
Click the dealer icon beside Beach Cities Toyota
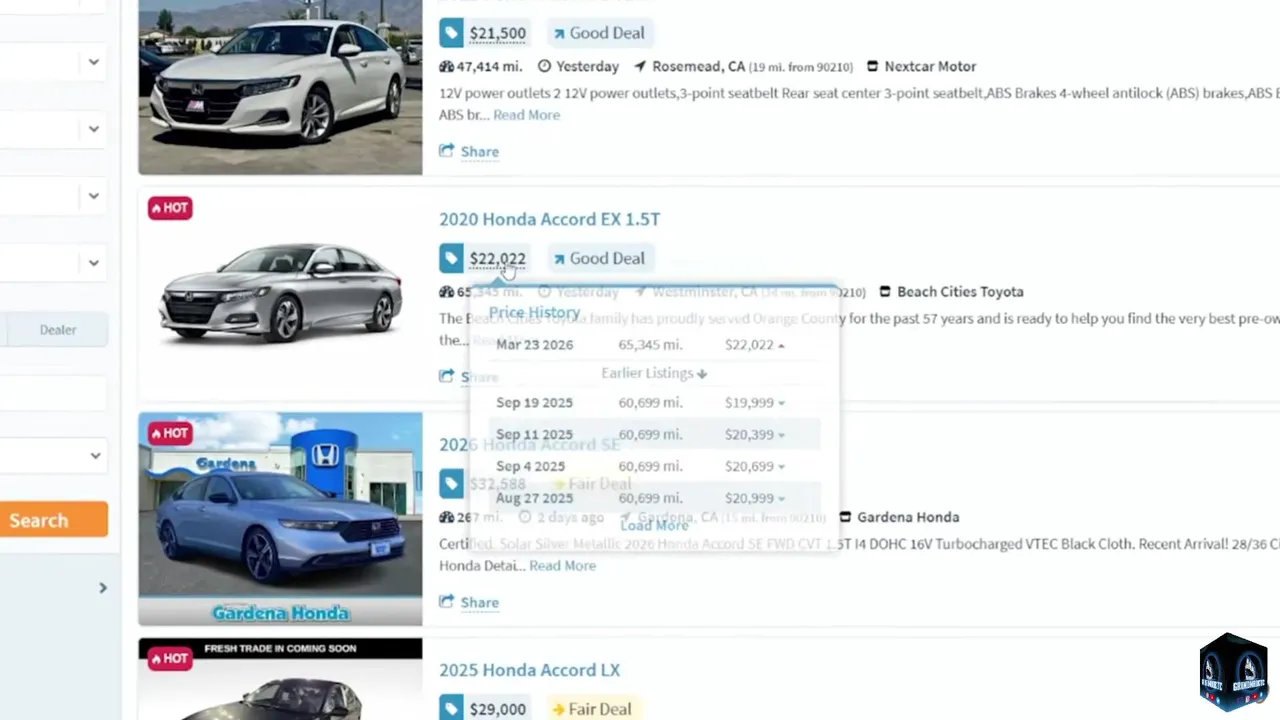coord(885,292)
